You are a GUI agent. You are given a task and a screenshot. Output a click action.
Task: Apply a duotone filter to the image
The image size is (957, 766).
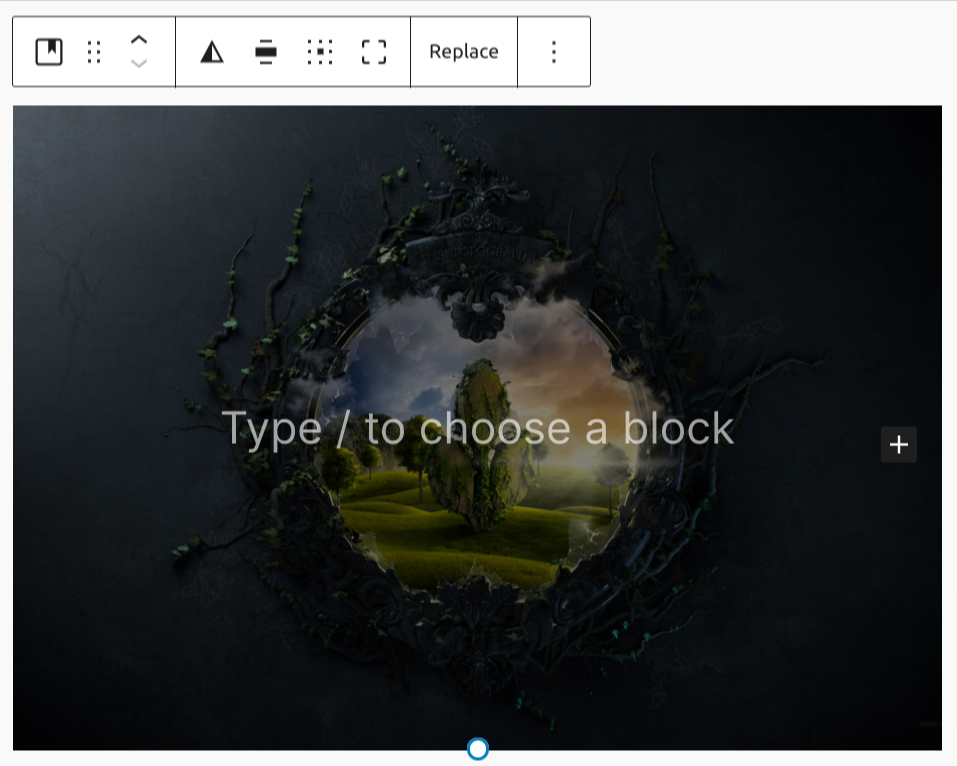coord(212,52)
